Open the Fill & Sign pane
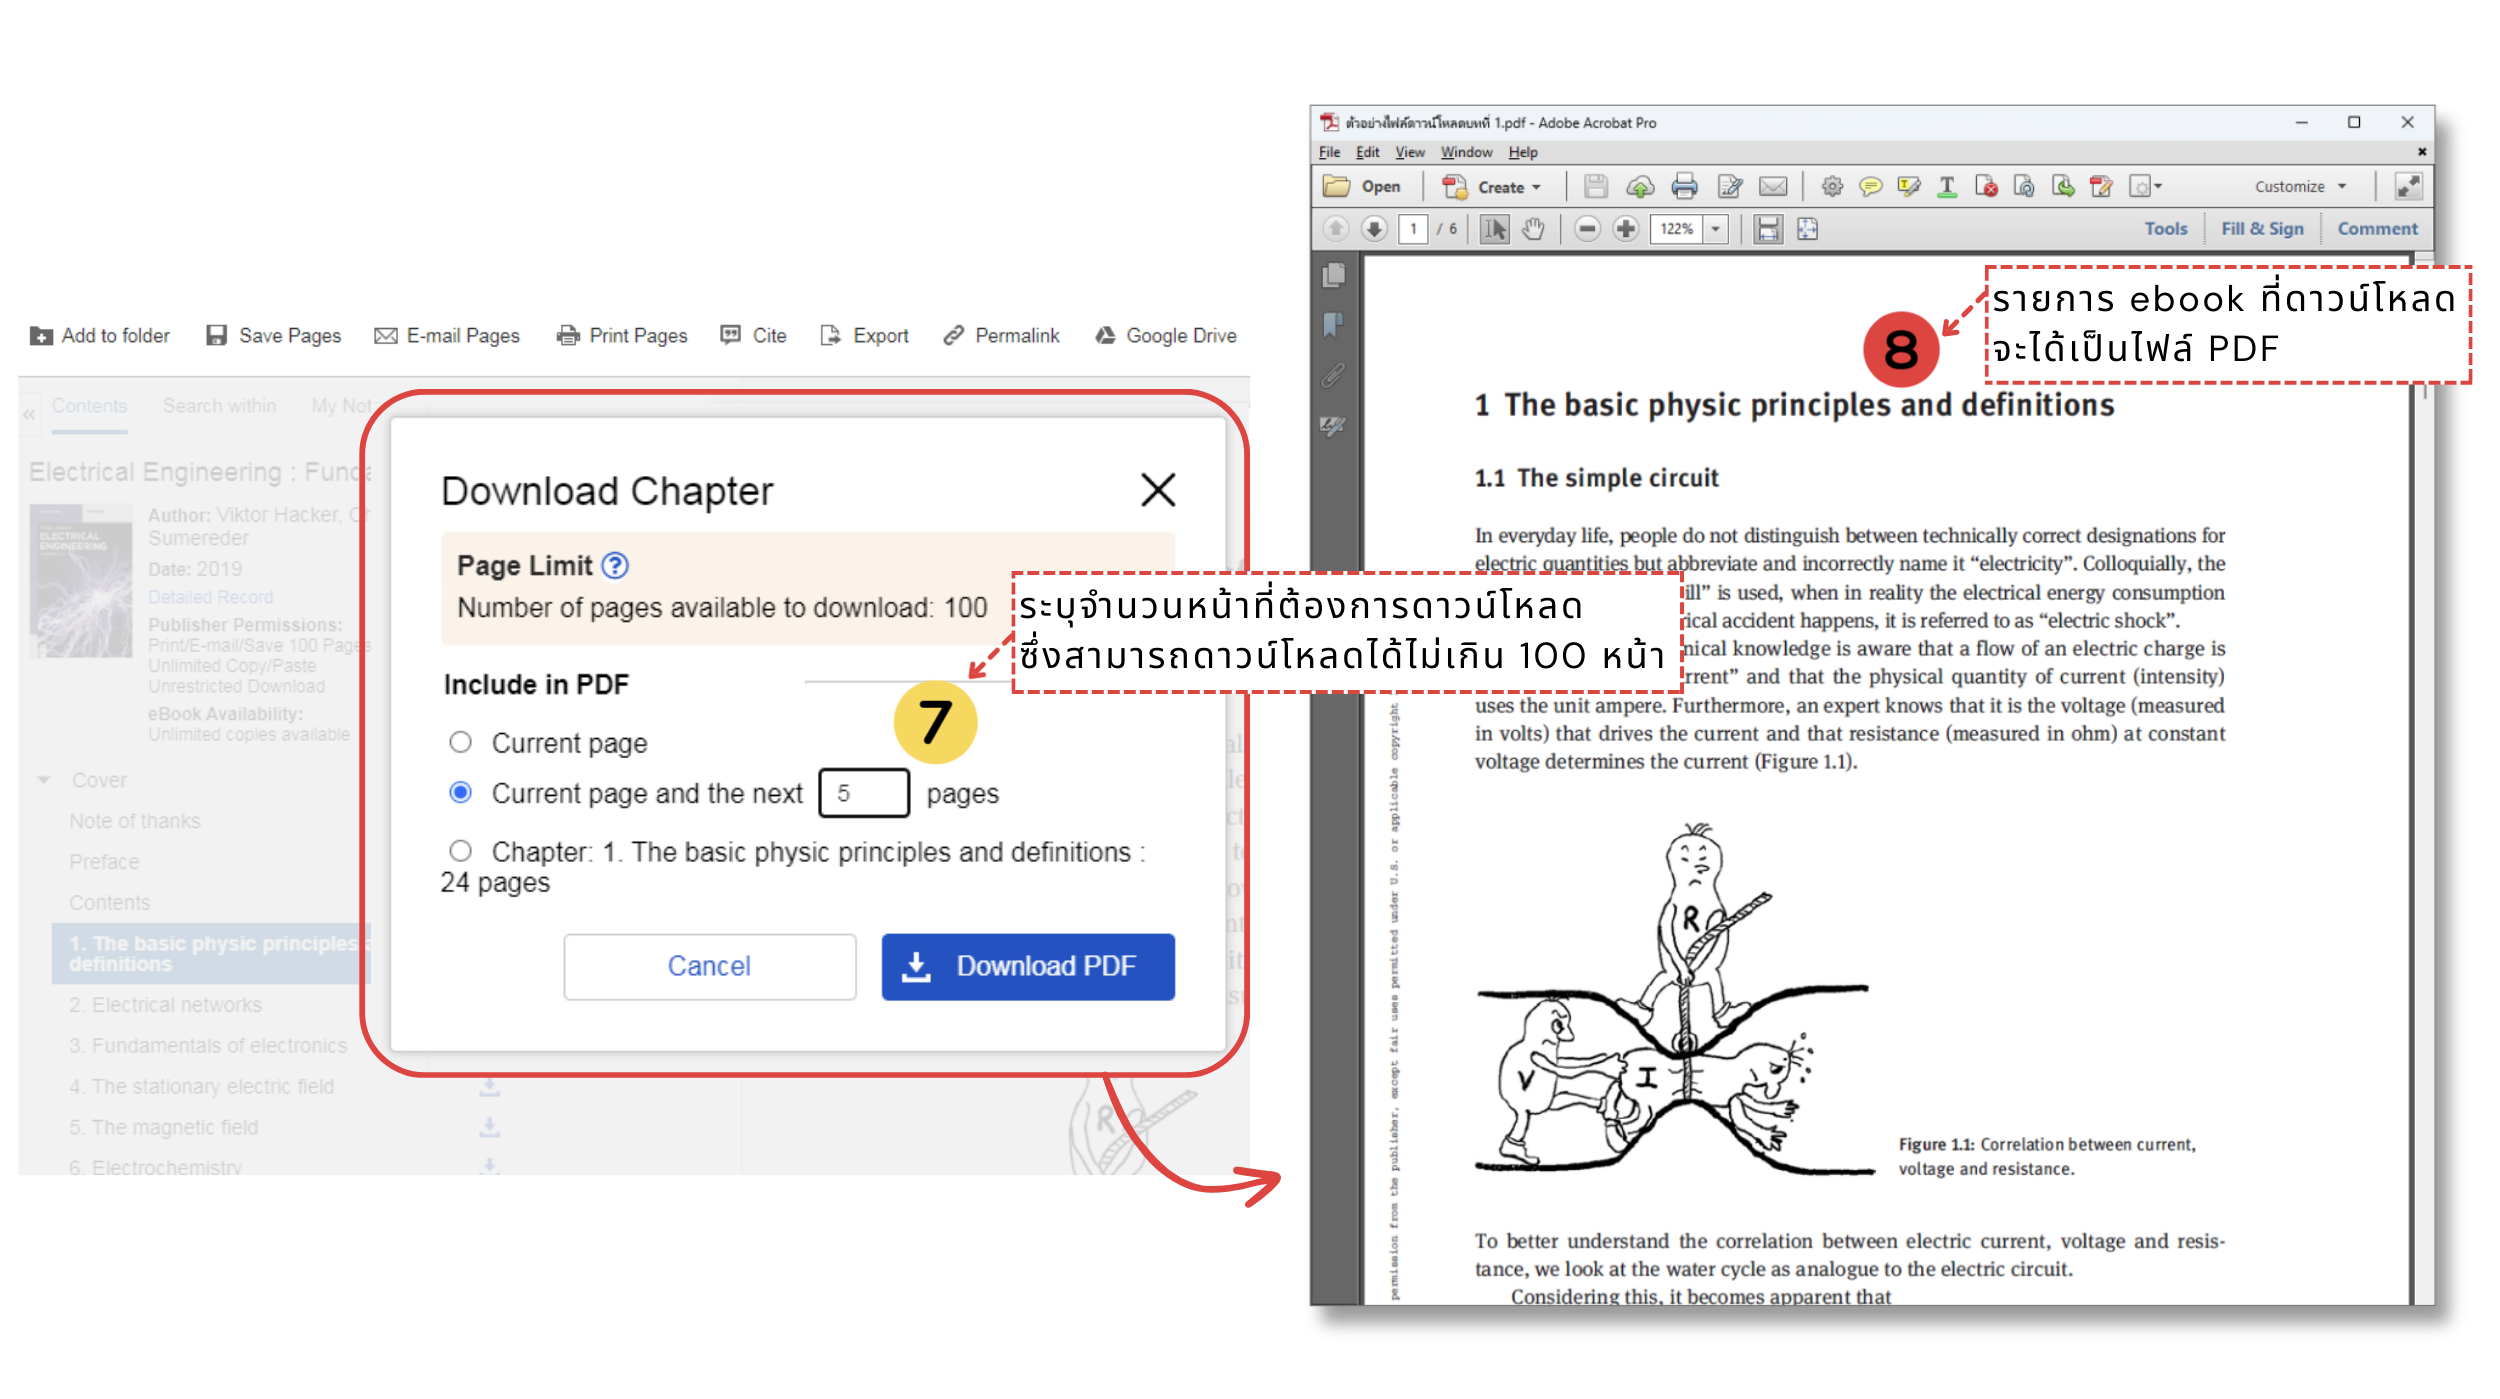The width and height of the screenshot is (2500, 1399). click(x=2262, y=229)
